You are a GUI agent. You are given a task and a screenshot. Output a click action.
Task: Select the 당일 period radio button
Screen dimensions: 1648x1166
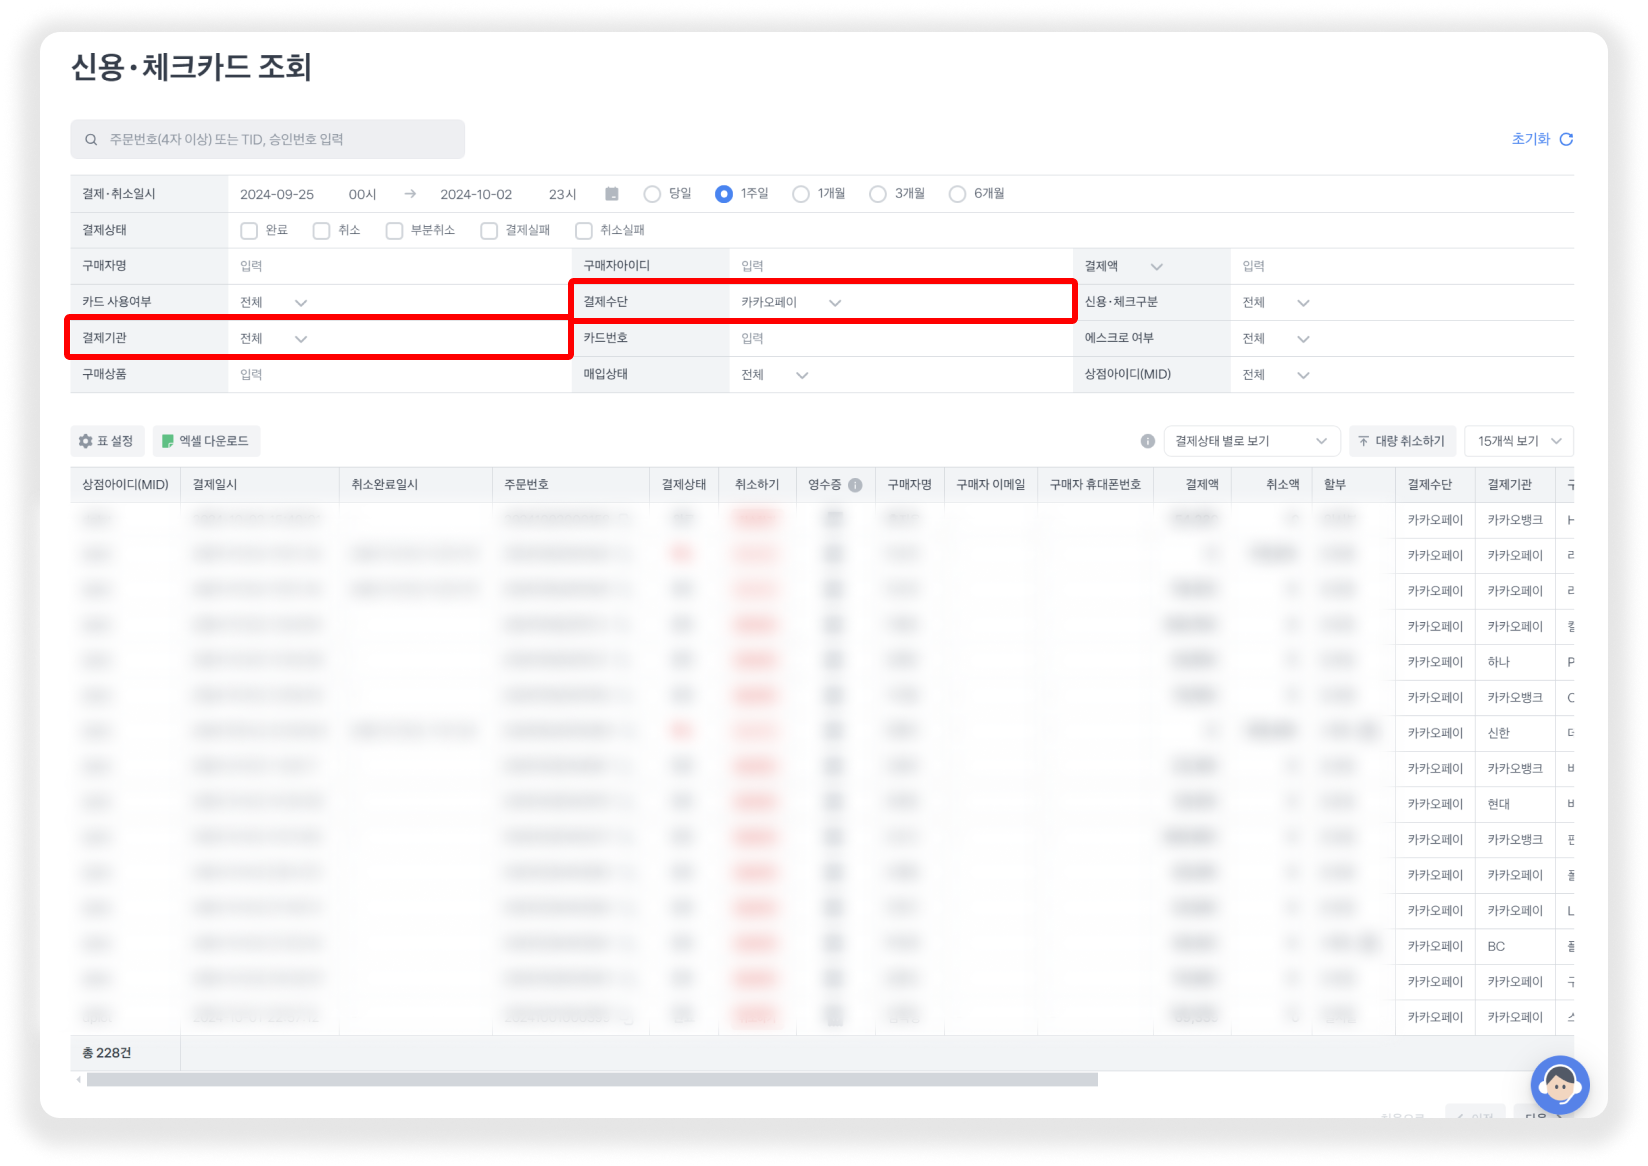tap(652, 194)
